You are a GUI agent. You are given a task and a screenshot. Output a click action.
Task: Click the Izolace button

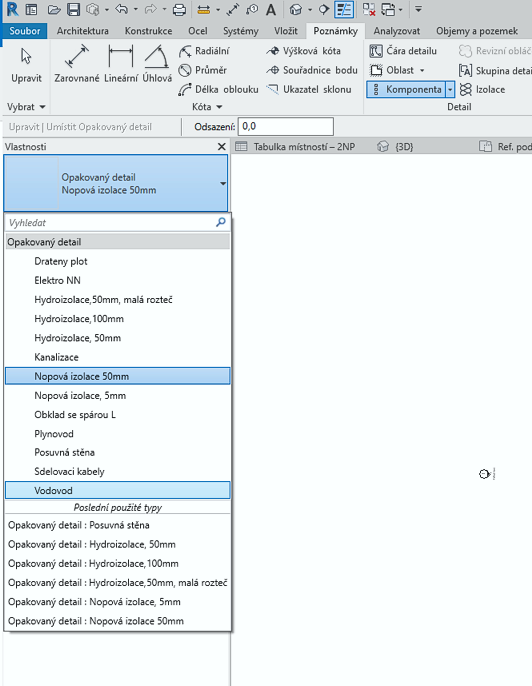click(483, 89)
